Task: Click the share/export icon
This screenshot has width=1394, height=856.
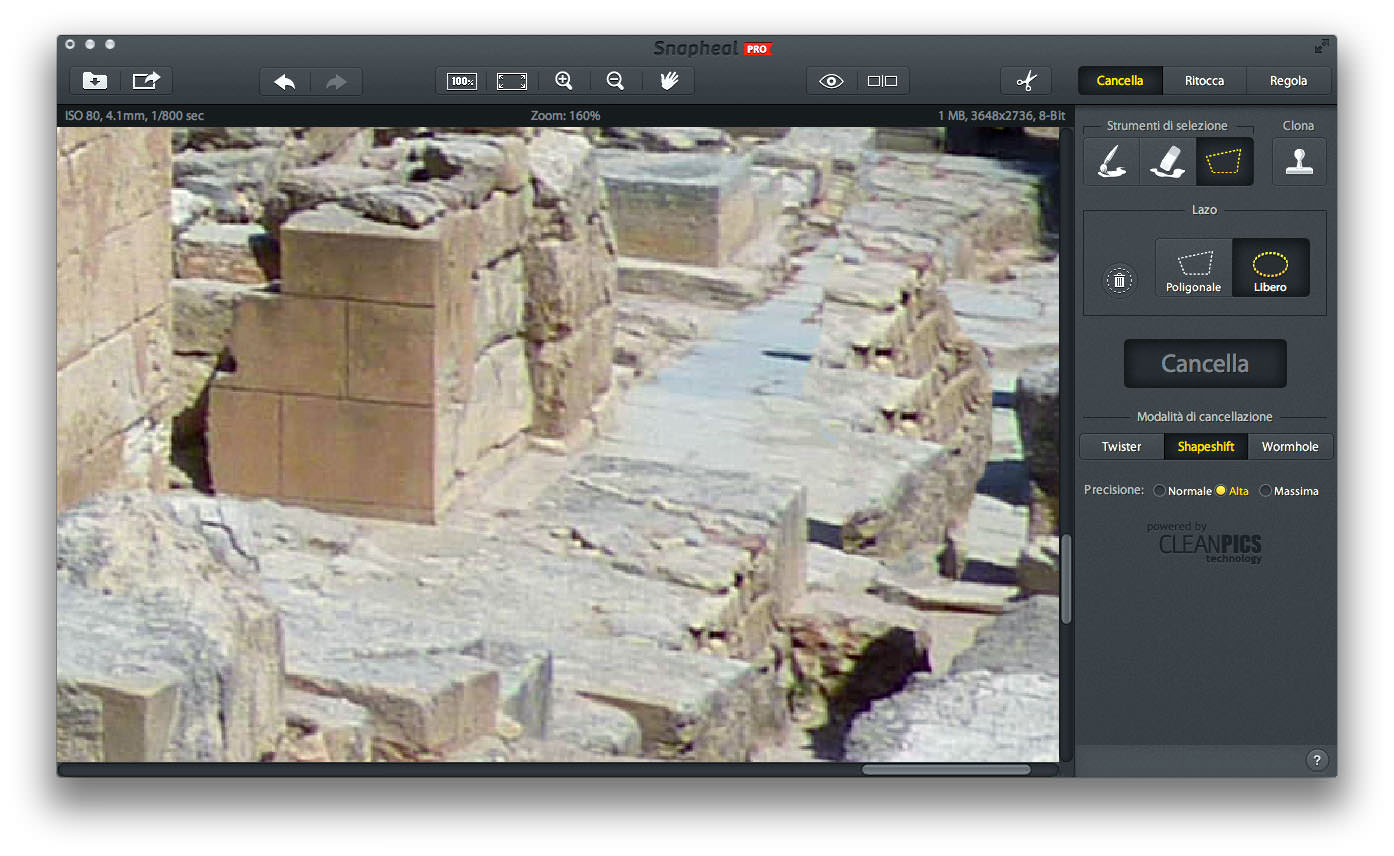Action: (x=147, y=81)
